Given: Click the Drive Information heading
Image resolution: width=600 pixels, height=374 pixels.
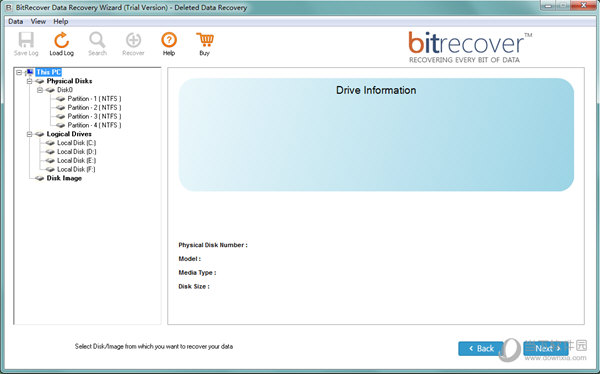Looking at the screenshot, I should (x=376, y=90).
